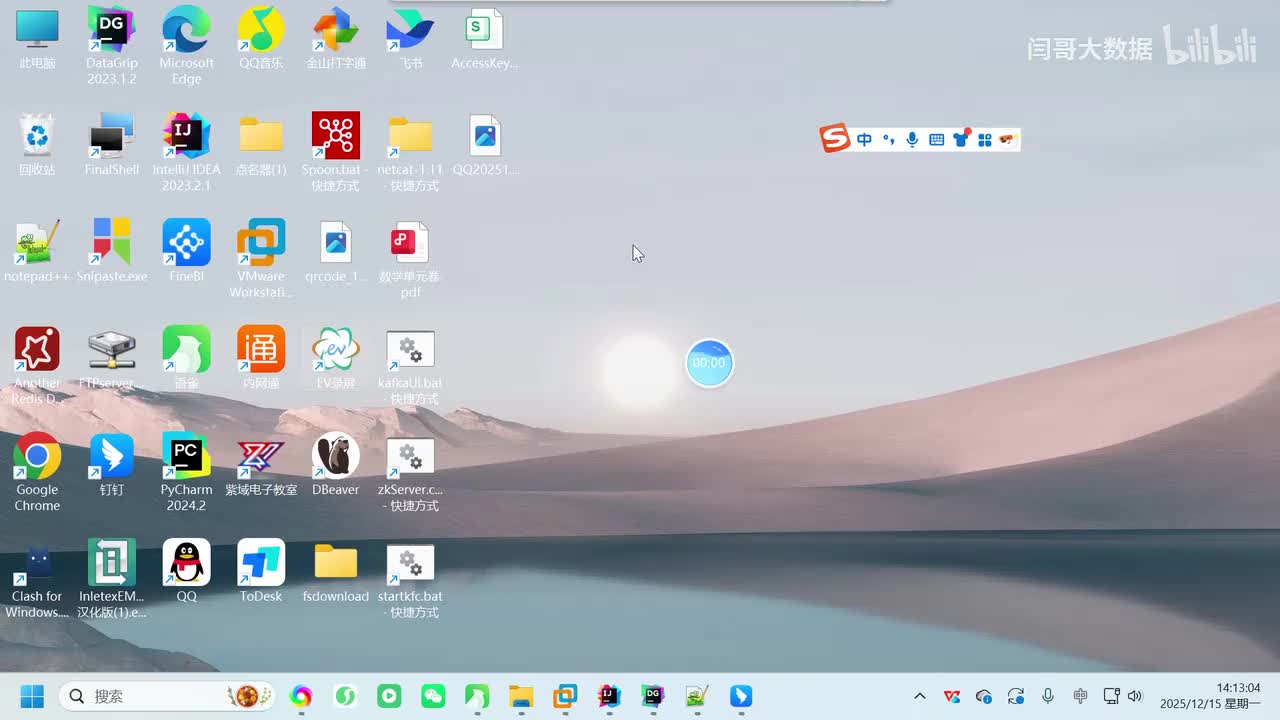The image size is (1280, 720).
Task: Select the startkfc.bat shortcut
Action: click(410, 579)
